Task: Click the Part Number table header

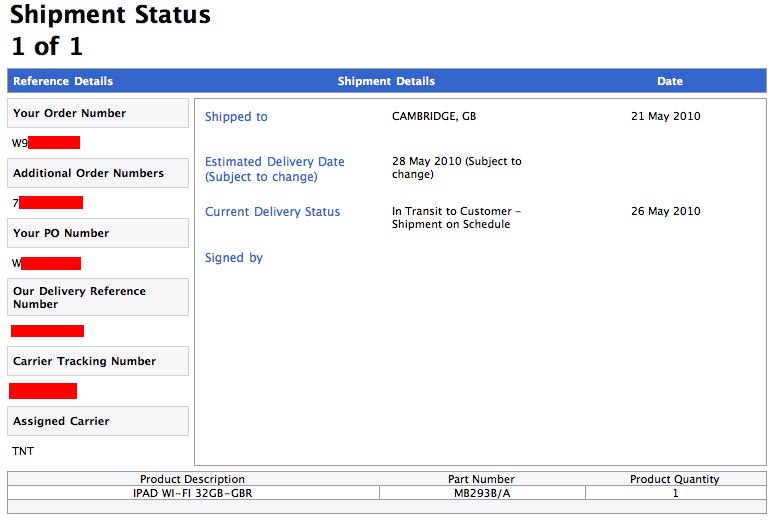Action: pyautogui.click(x=482, y=480)
